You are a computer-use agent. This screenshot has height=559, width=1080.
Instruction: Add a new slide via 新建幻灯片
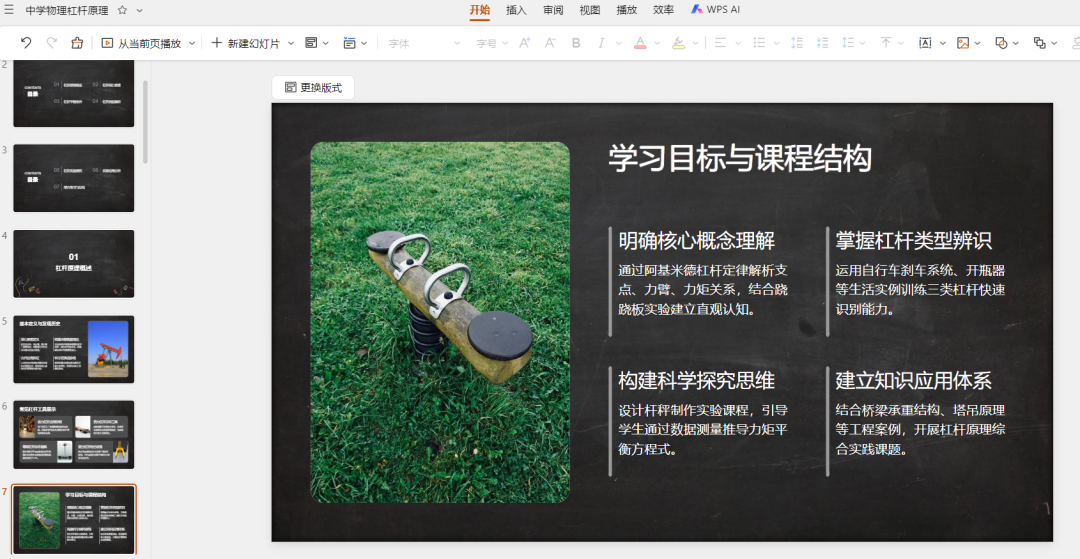tap(245, 43)
